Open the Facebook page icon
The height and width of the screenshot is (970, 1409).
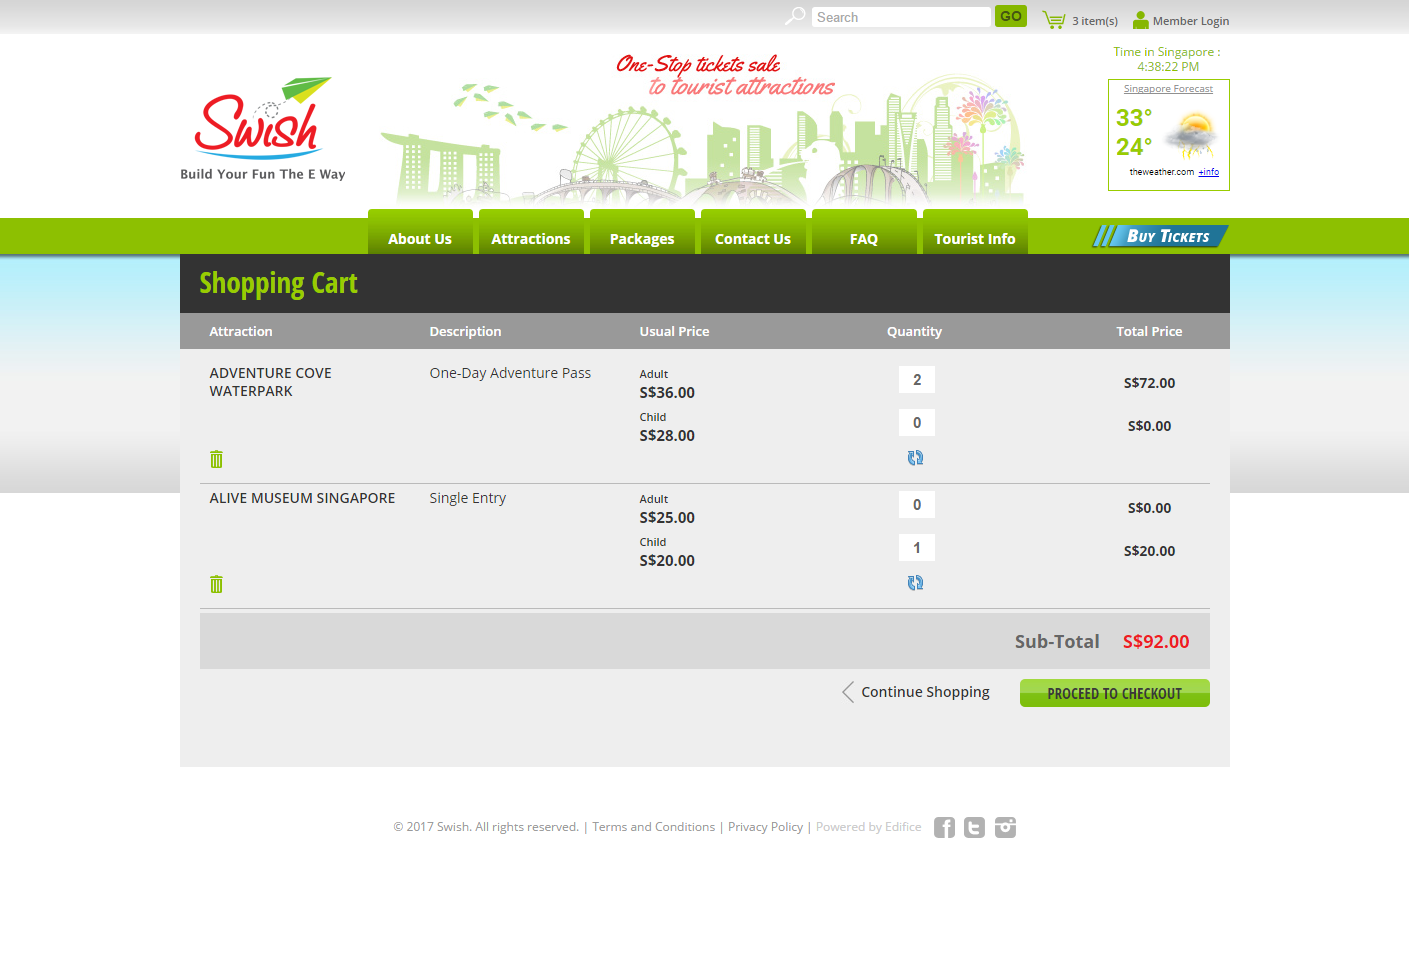coord(945,827)
